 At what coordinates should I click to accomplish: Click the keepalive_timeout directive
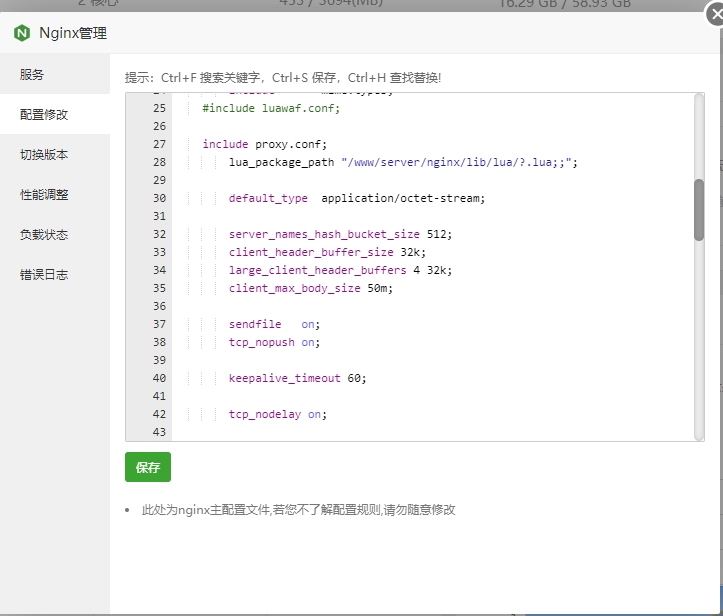pos(284,378)
